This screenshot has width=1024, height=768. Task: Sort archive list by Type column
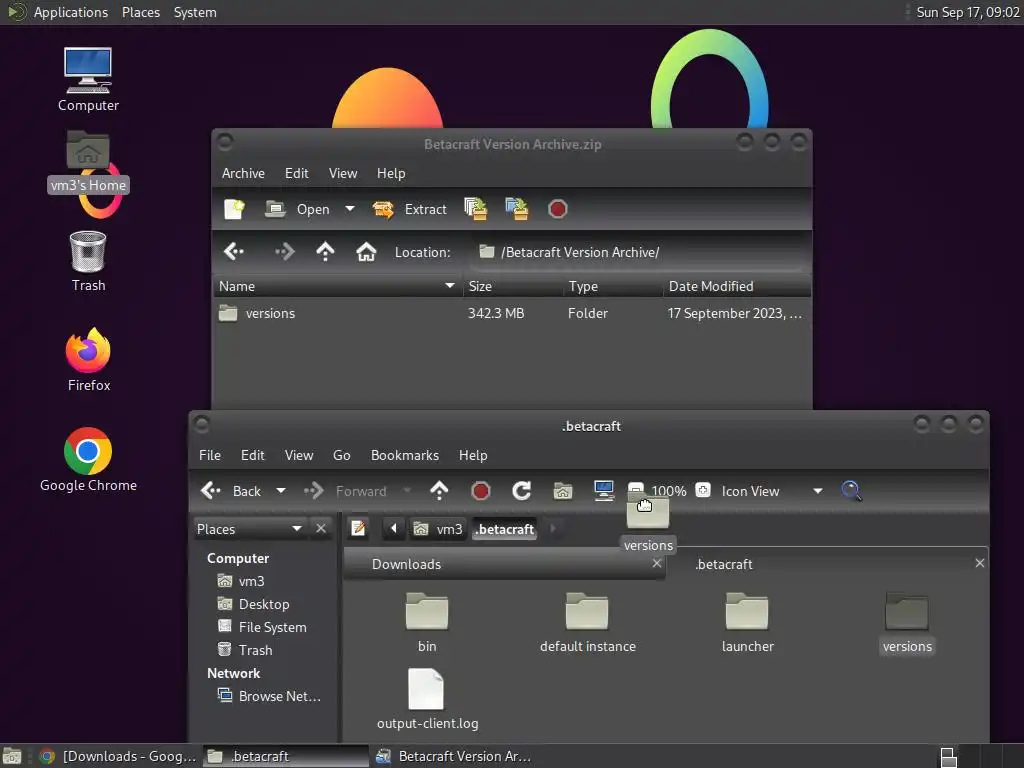[x=613, y=286]
